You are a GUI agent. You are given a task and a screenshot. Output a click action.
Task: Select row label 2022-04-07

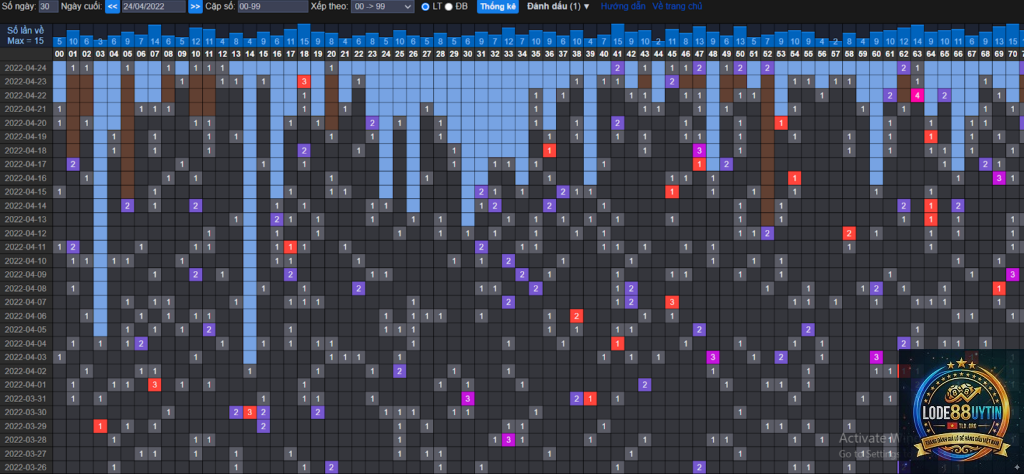(26, 302)
